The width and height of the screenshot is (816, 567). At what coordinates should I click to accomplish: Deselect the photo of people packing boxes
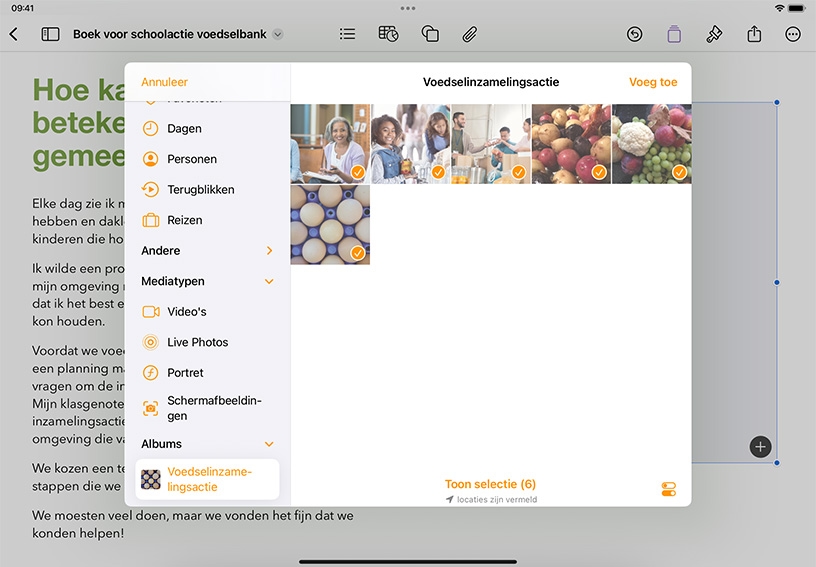pos(491,144)
